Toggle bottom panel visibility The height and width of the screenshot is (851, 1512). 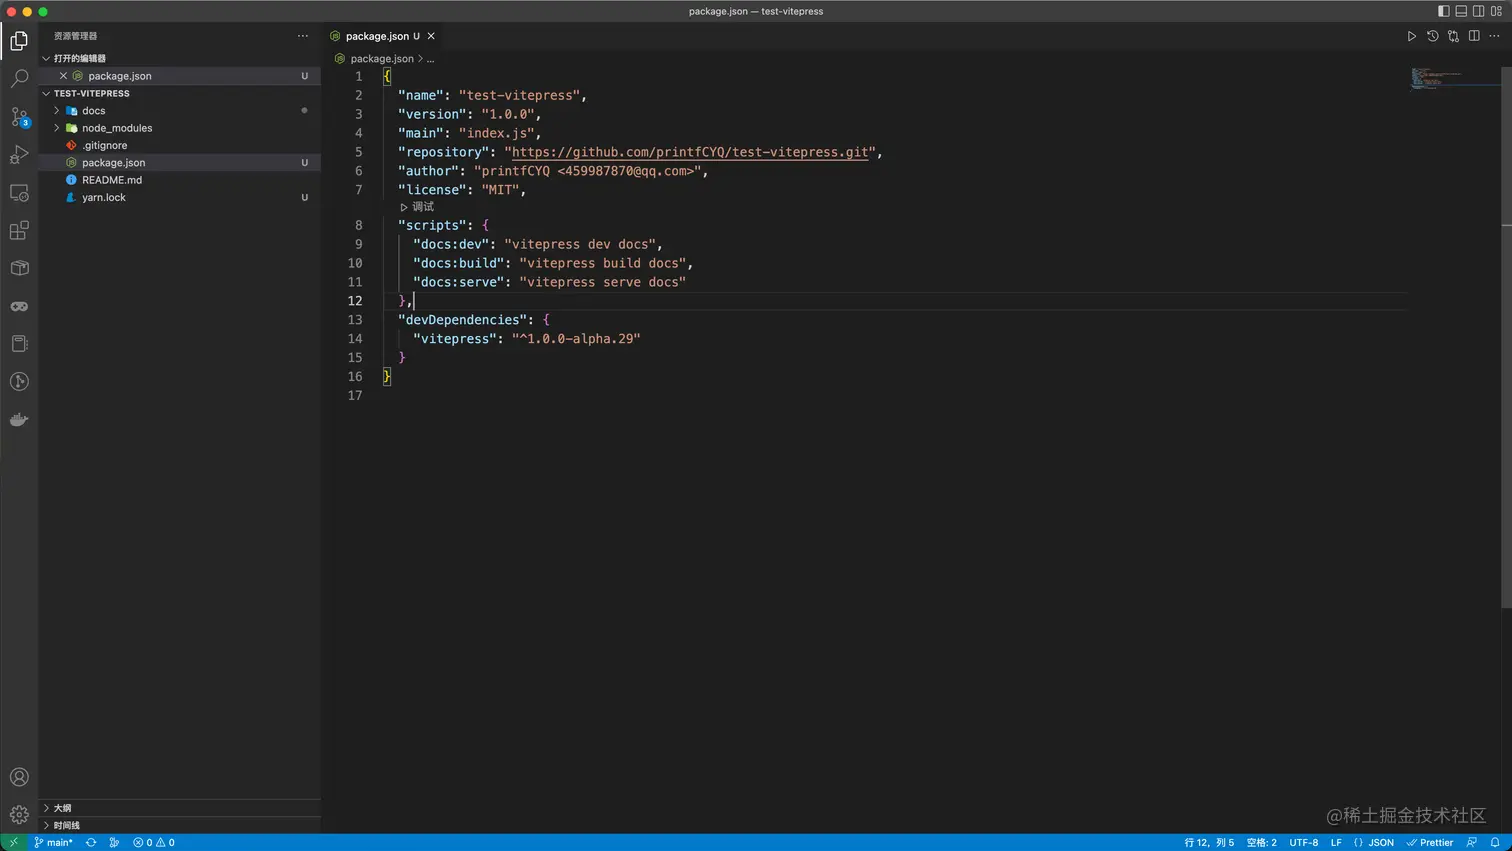click(1461, 11)
